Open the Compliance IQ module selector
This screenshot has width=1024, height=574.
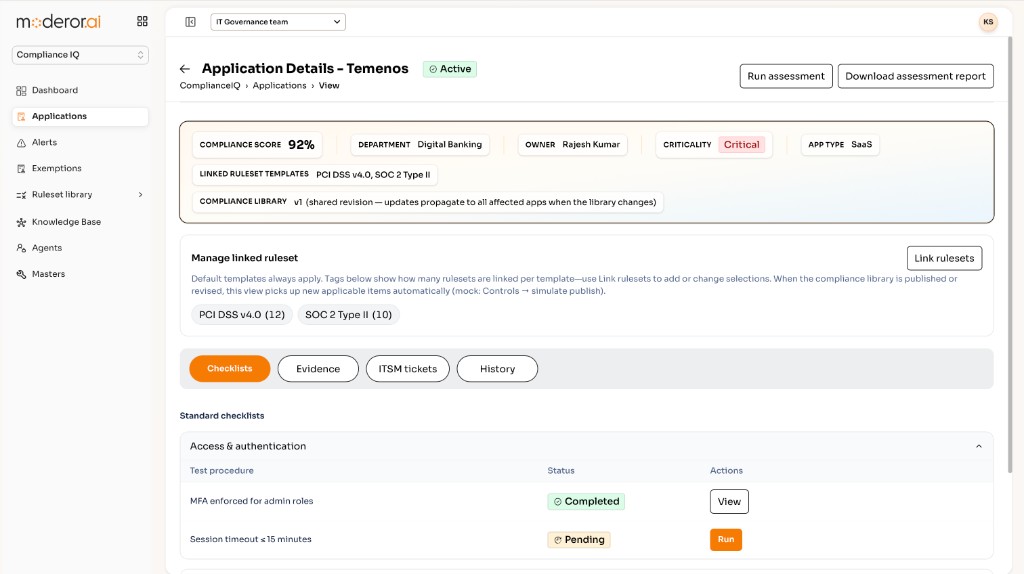click(x=80, y=55)
